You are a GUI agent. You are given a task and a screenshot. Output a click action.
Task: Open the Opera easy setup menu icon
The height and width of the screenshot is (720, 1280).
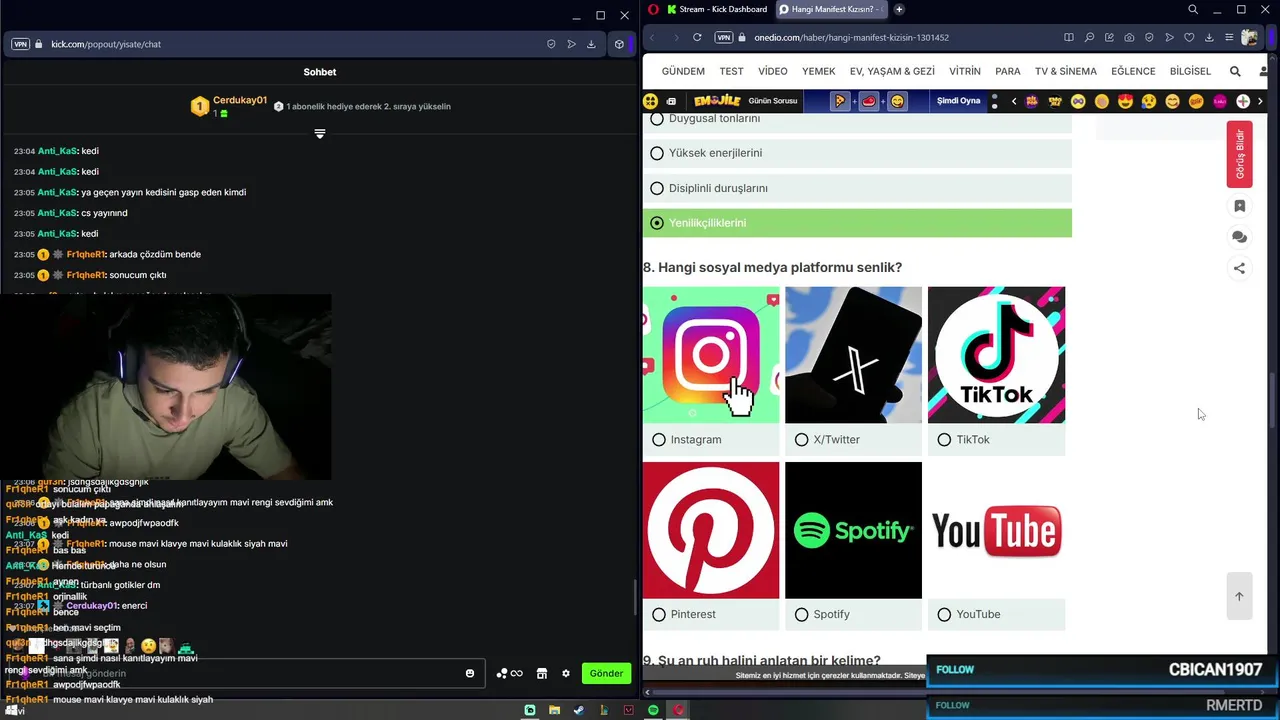tap(1229, 37)
